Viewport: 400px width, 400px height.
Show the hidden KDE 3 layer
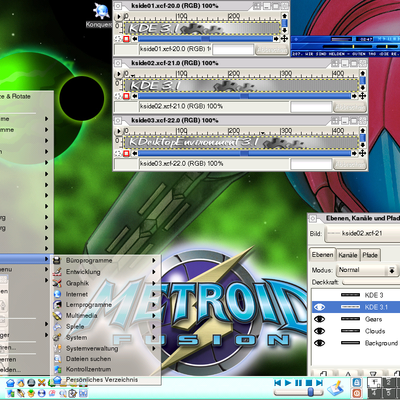(x=319, y=295)
